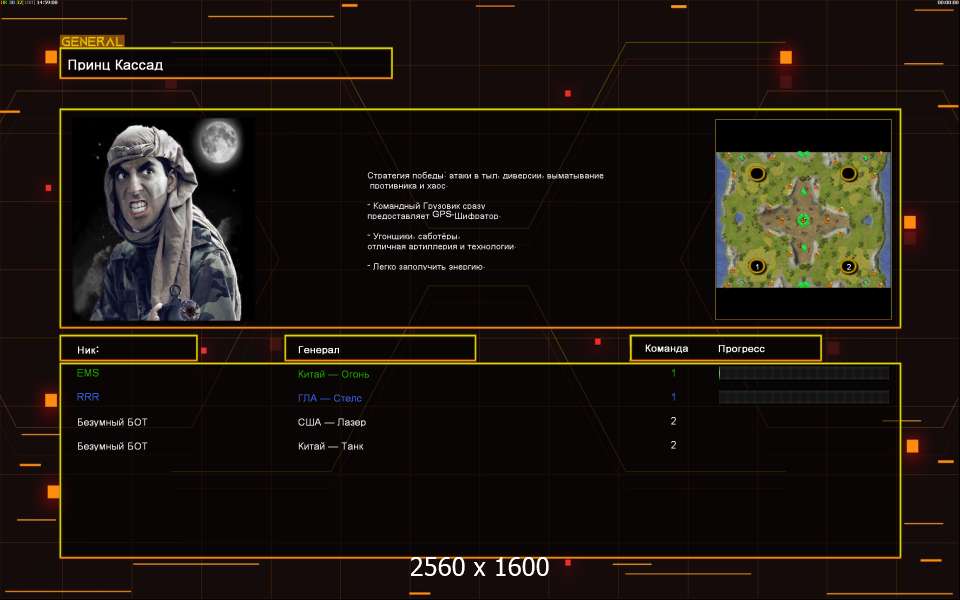Click the GENERAL label above the name box
960x600 pixels.
[x=92, y=42]
